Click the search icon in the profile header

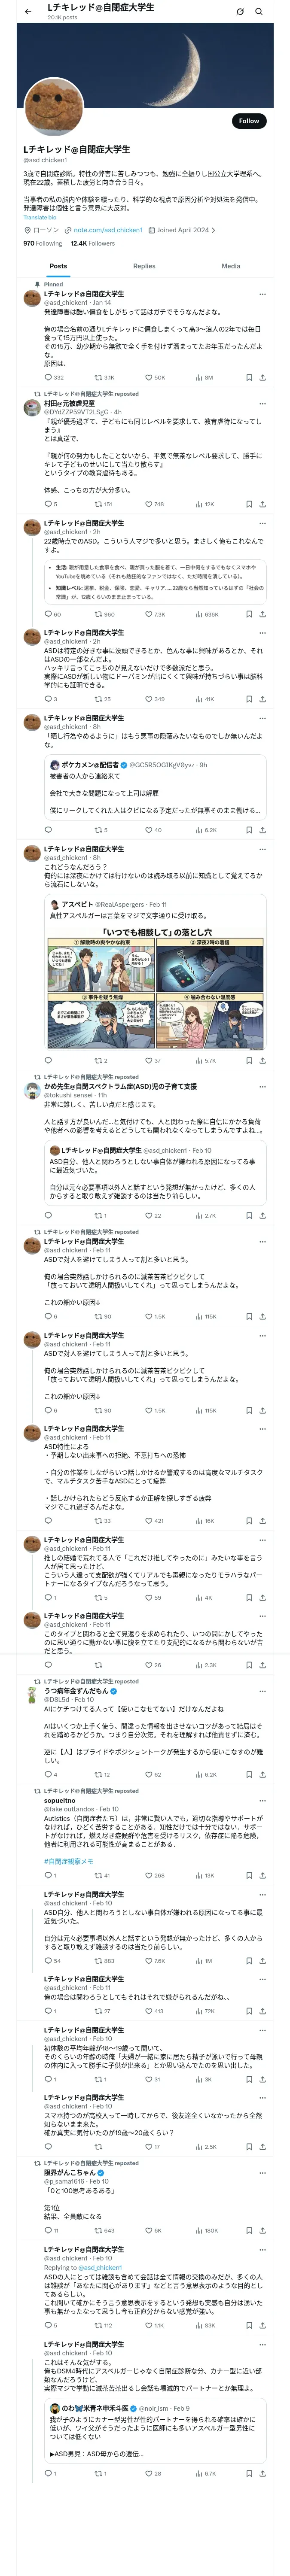click(x=259, y=11)
